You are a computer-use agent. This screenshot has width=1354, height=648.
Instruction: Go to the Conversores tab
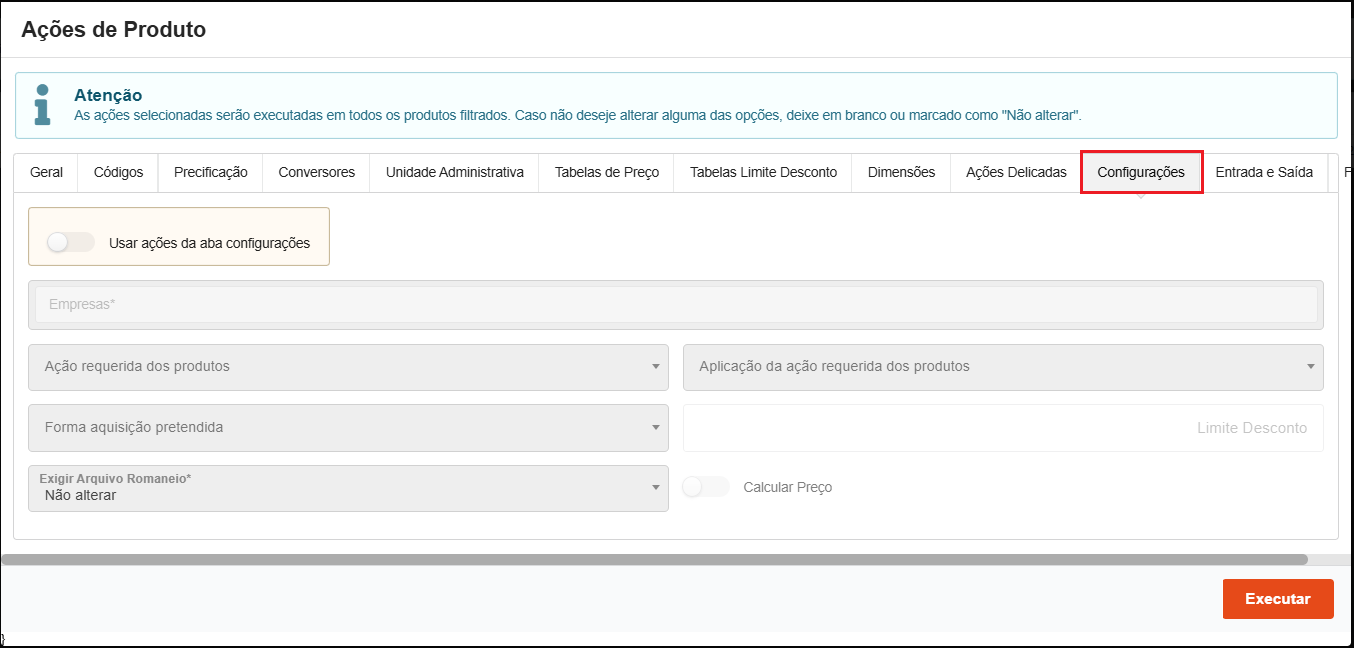316,172
